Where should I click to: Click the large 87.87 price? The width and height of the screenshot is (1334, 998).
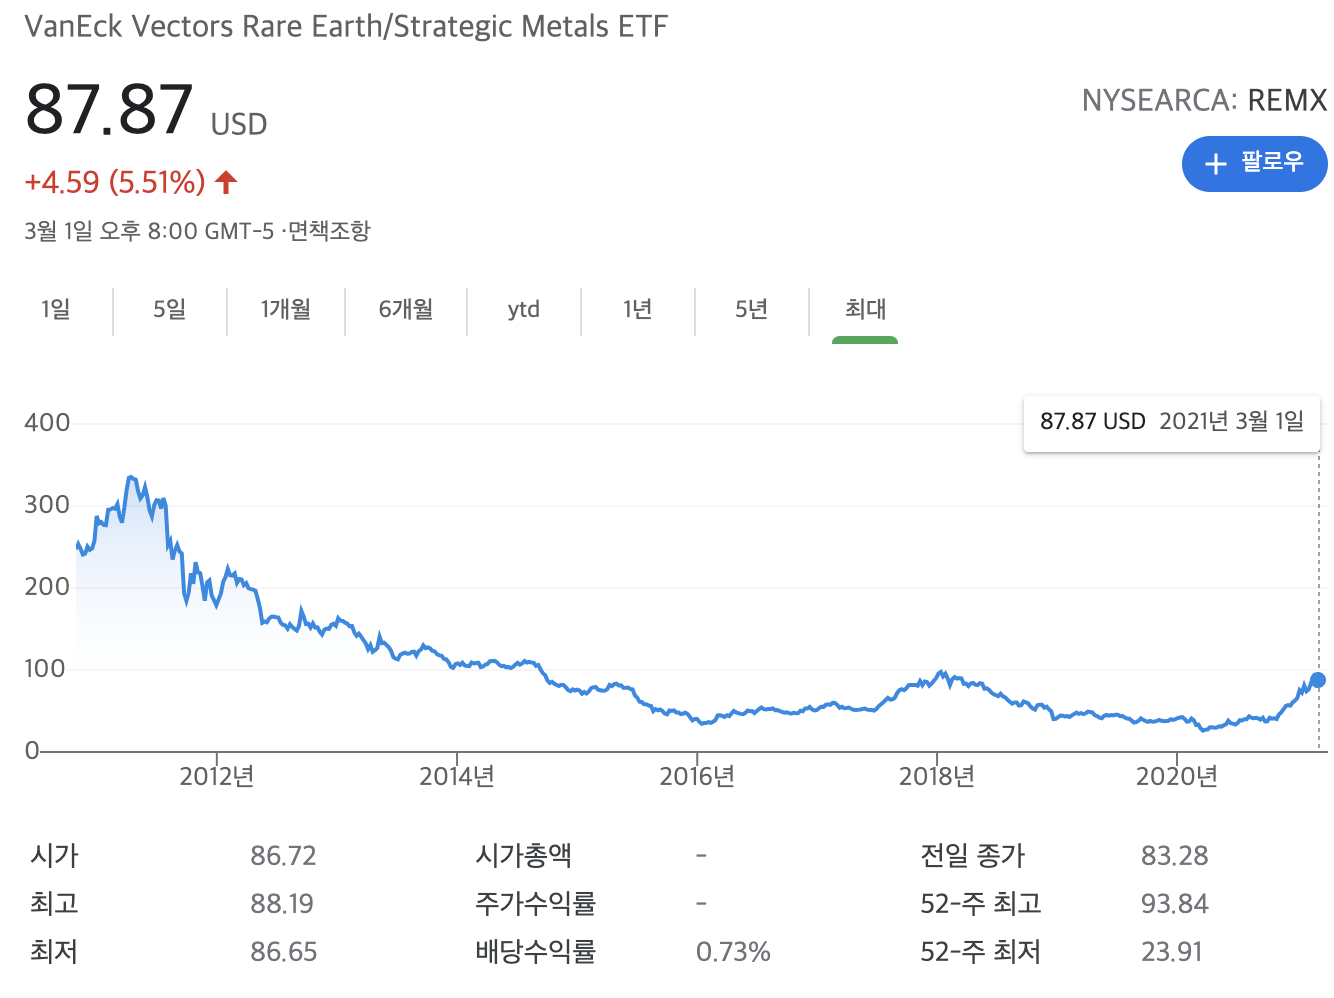pos(109,109)
